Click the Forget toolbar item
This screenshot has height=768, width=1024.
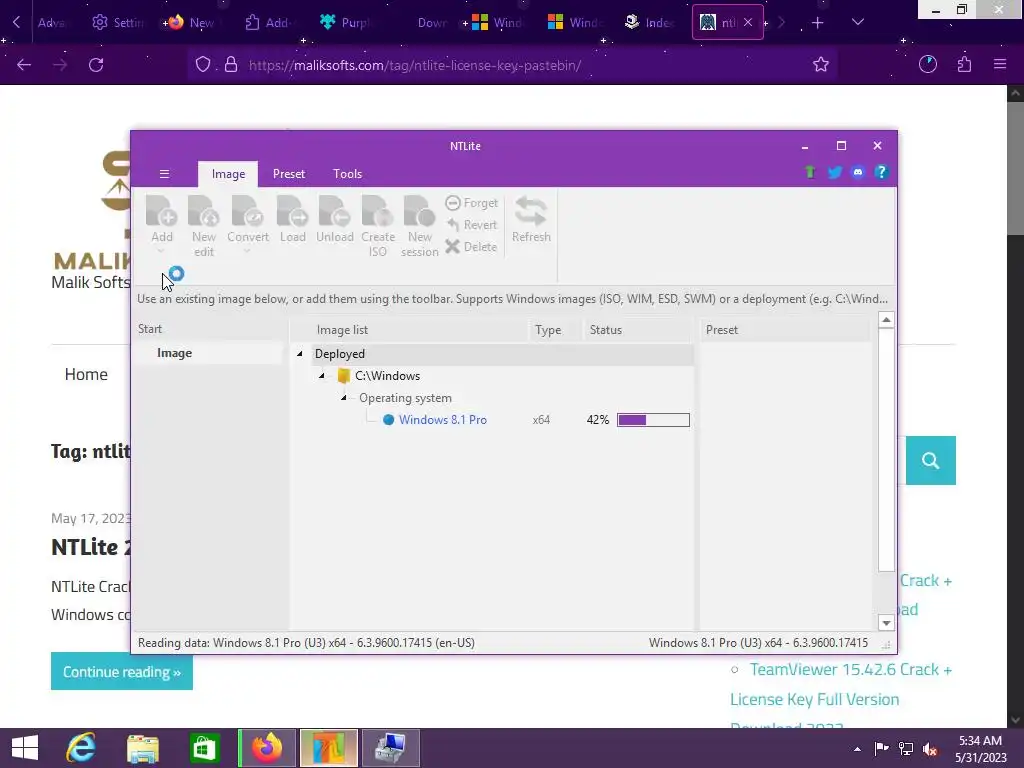pyautogui.click(x=472, y=203)
